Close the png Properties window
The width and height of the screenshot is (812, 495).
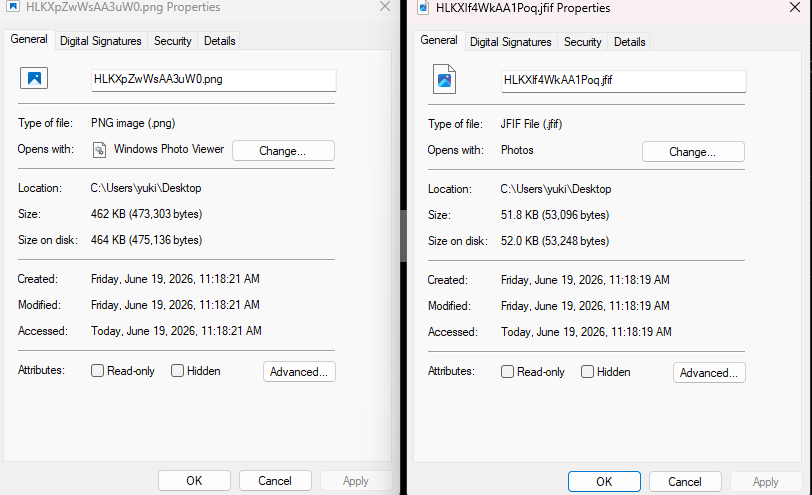click(385, 7)
